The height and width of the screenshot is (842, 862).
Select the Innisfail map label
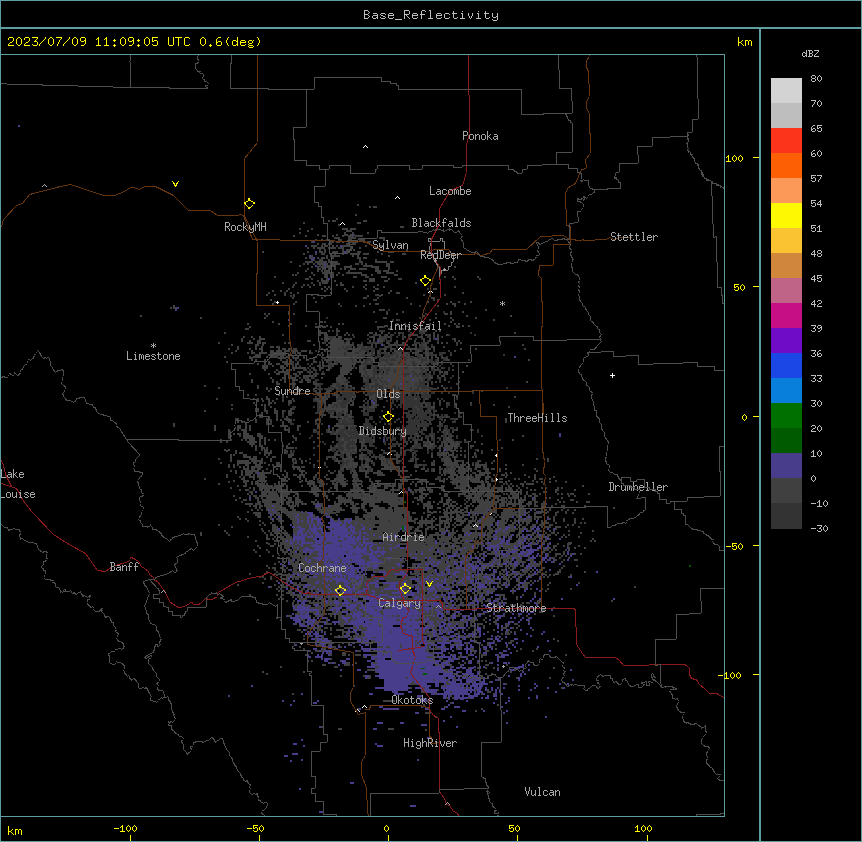click(415, 326)
